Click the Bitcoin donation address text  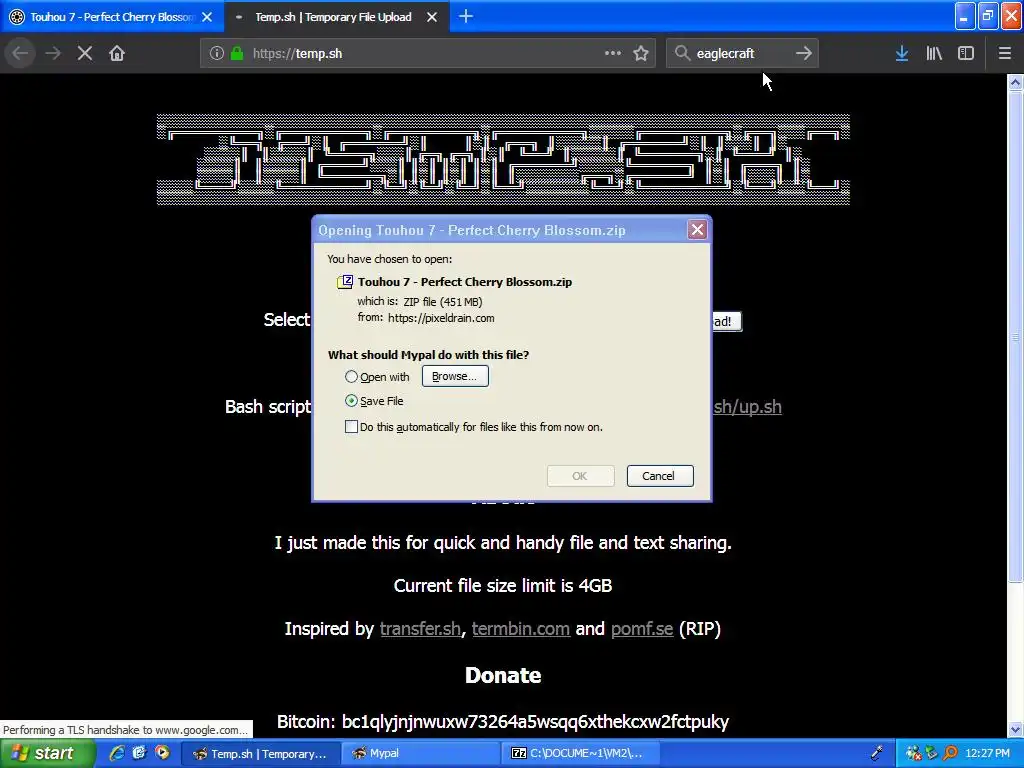[536, 722]
